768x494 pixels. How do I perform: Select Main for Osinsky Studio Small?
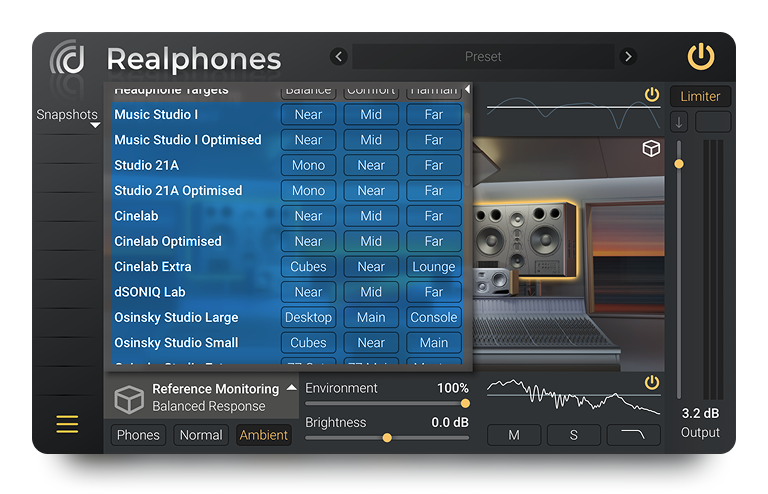pyautogui.click(x=433, y=343)
